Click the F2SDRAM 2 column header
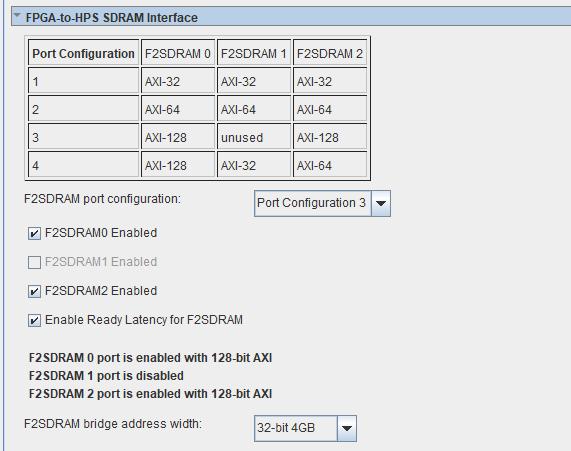 pyautogui.click(x=330, y=54)
